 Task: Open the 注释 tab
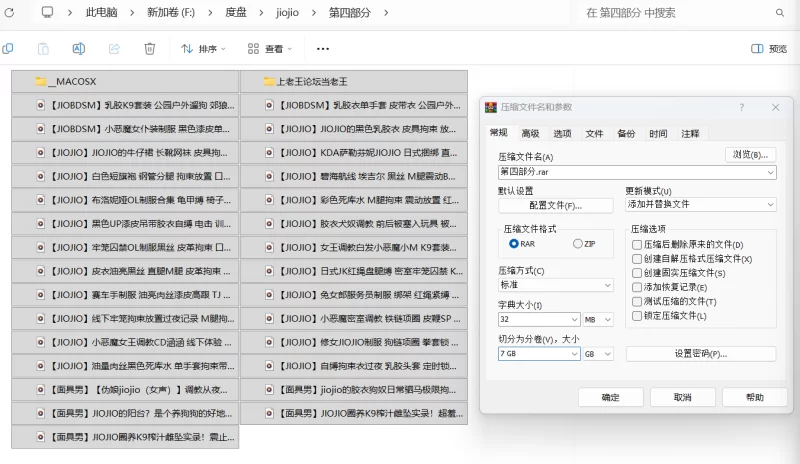[690, 133]
